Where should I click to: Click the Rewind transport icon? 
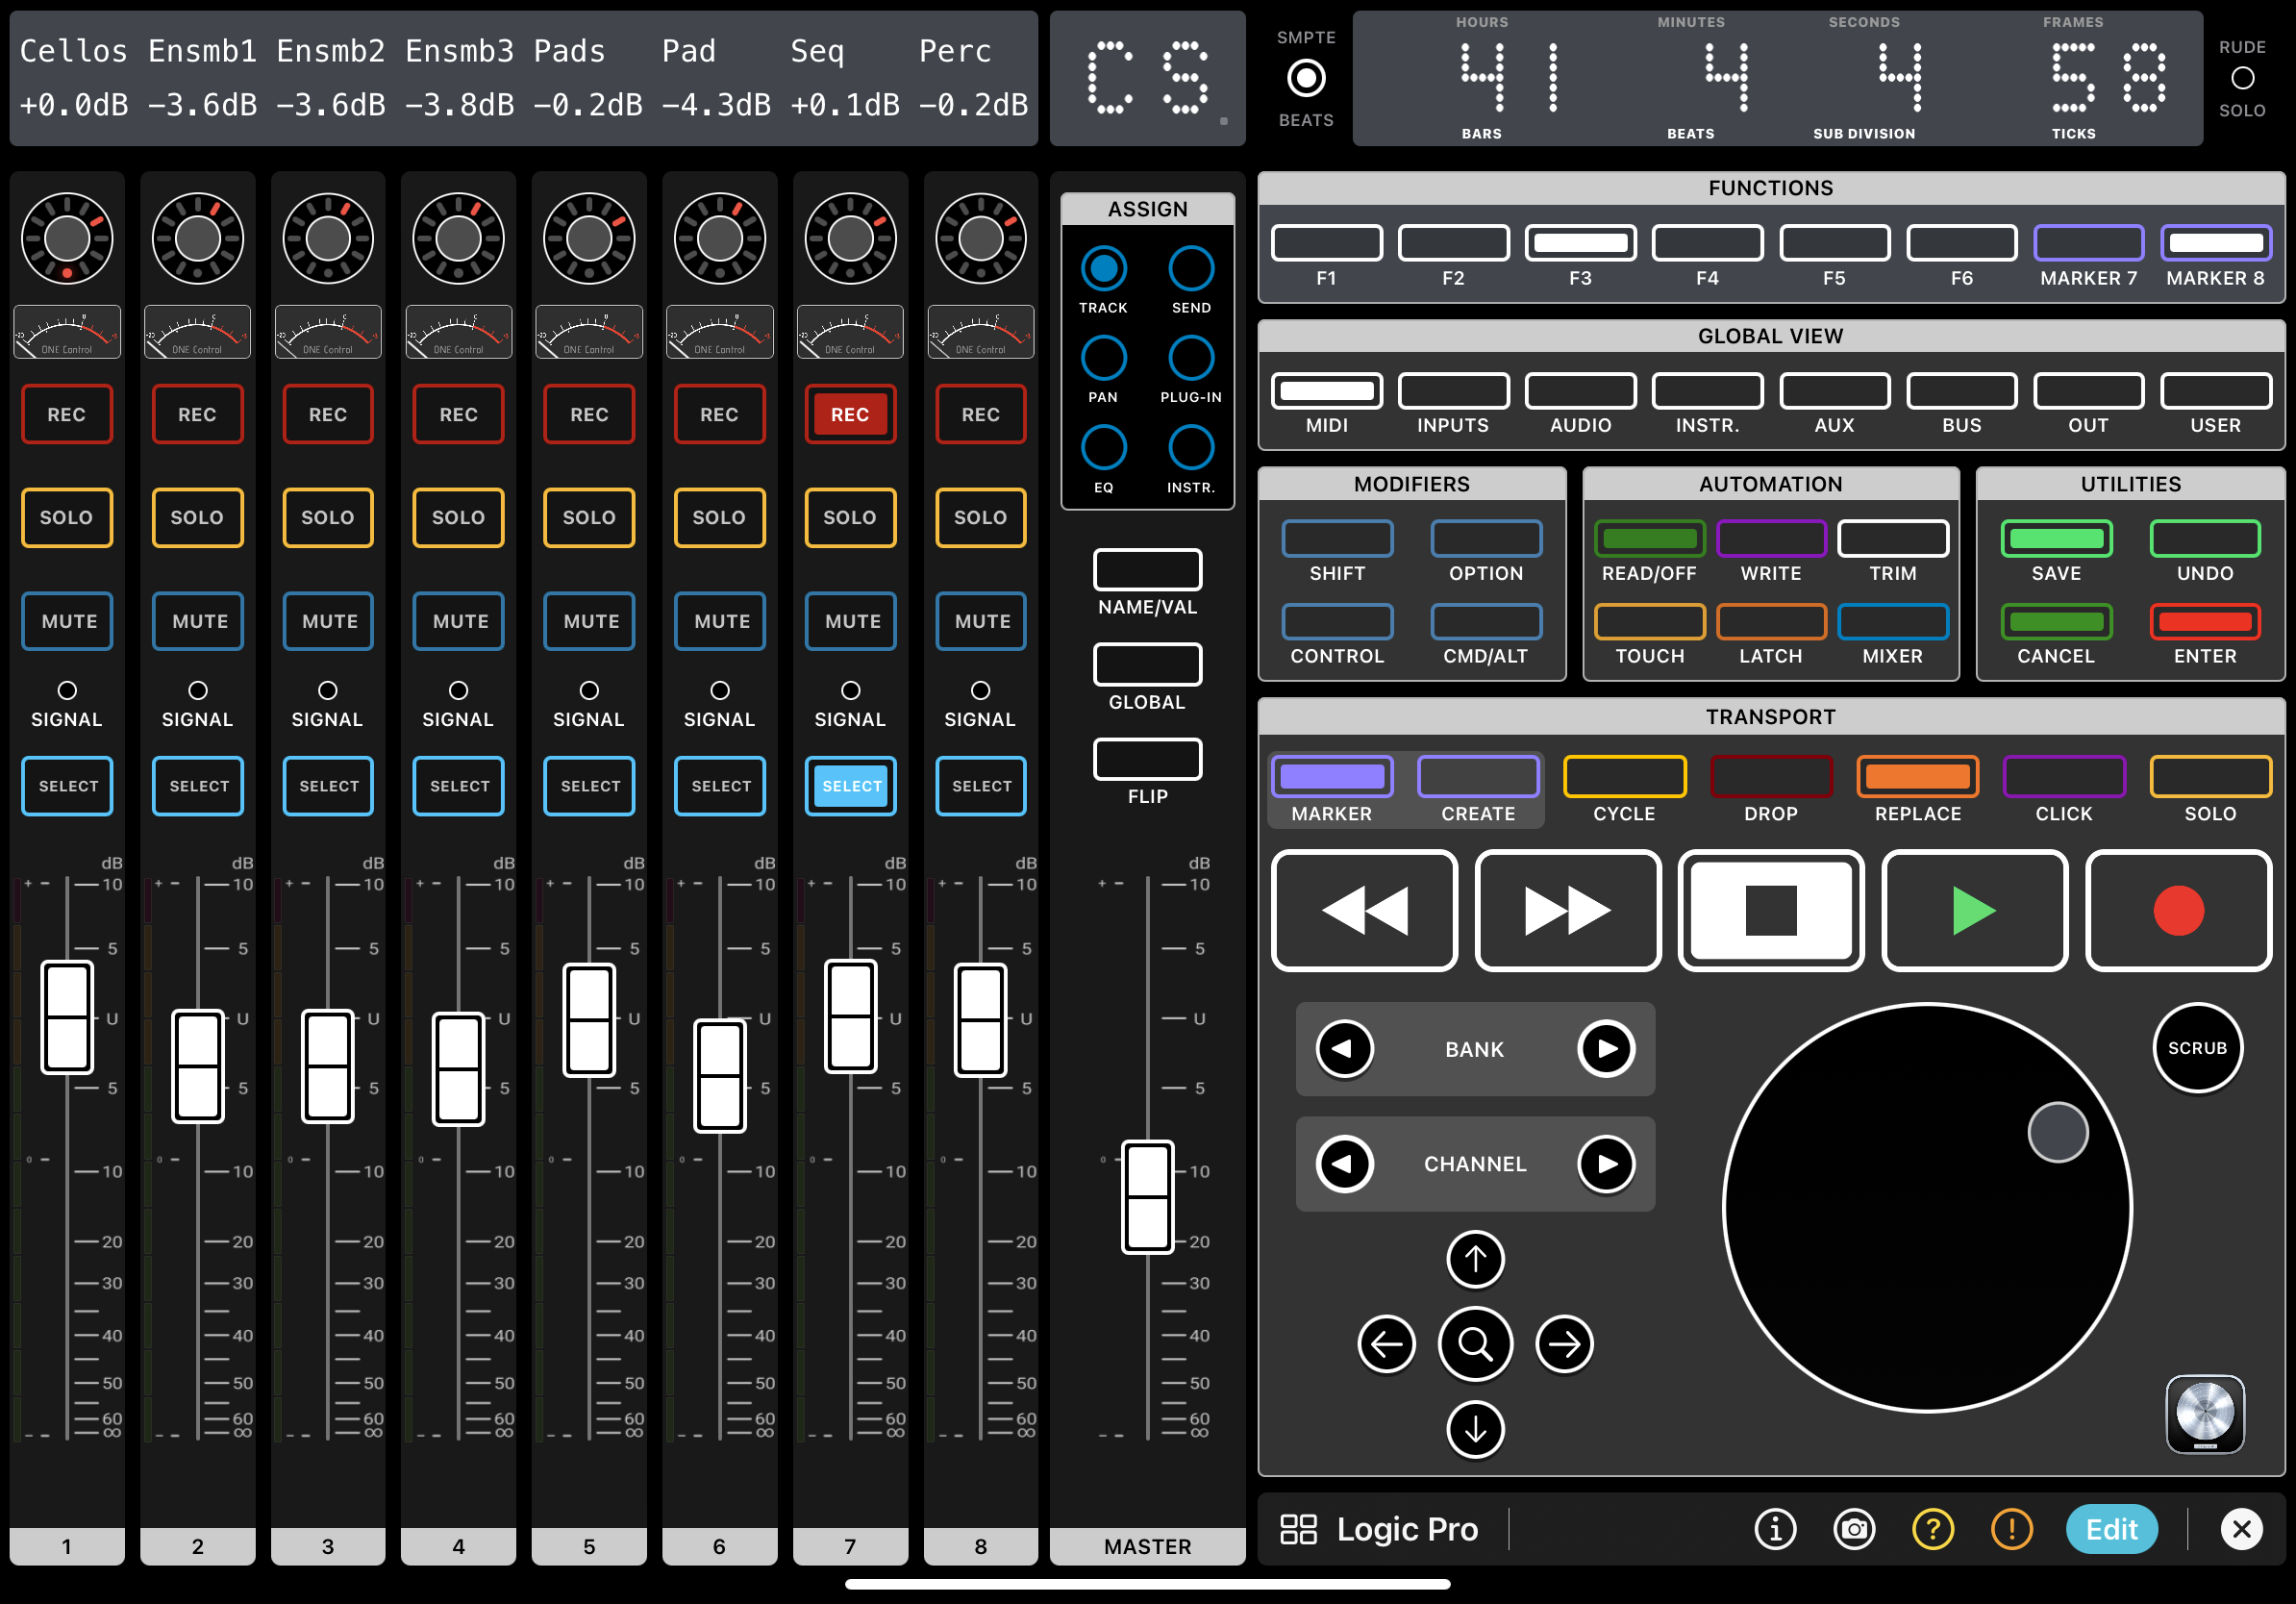[1363, 910]
